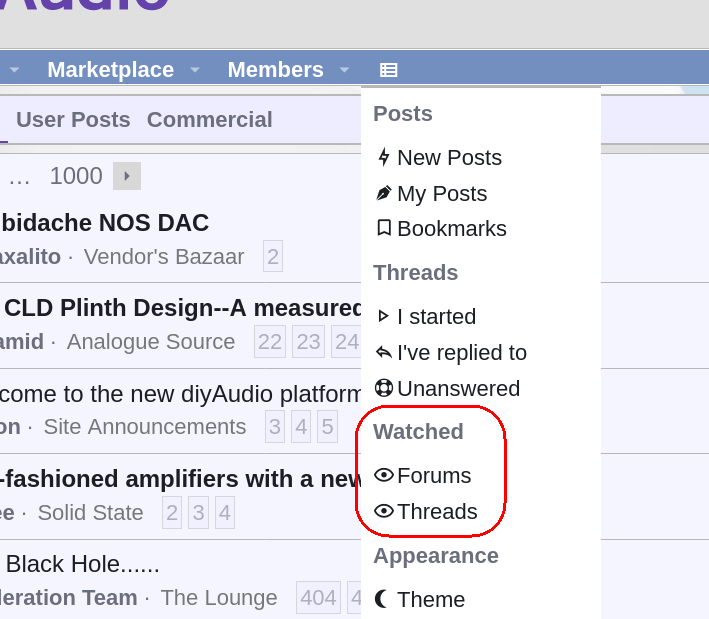Click the list menu icon in navbar
The height and width of the screenshot is (619, 709).
point(388,70)
